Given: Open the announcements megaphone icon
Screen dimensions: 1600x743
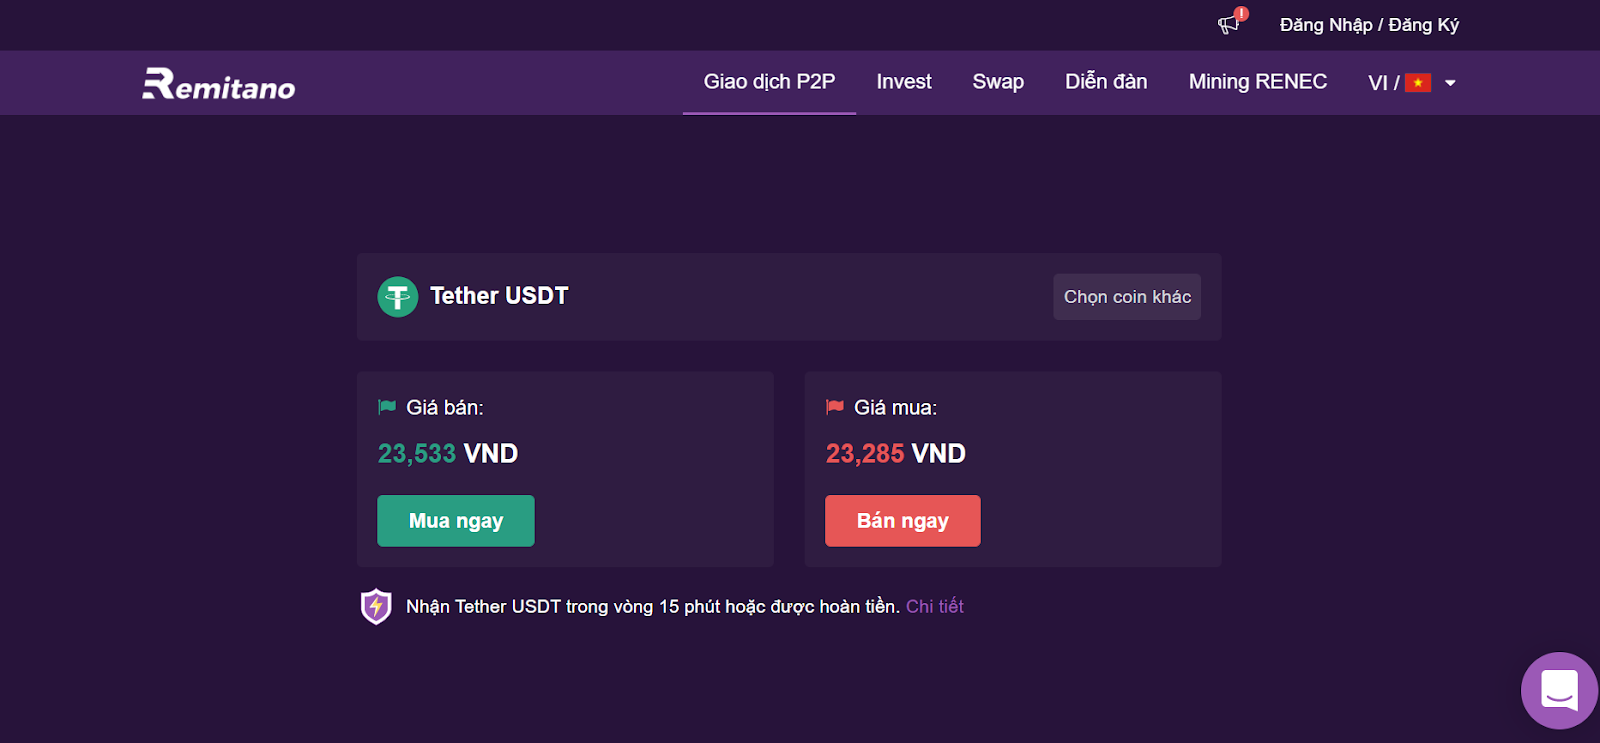Looking at the screenshot, I should click(1229, 24).
